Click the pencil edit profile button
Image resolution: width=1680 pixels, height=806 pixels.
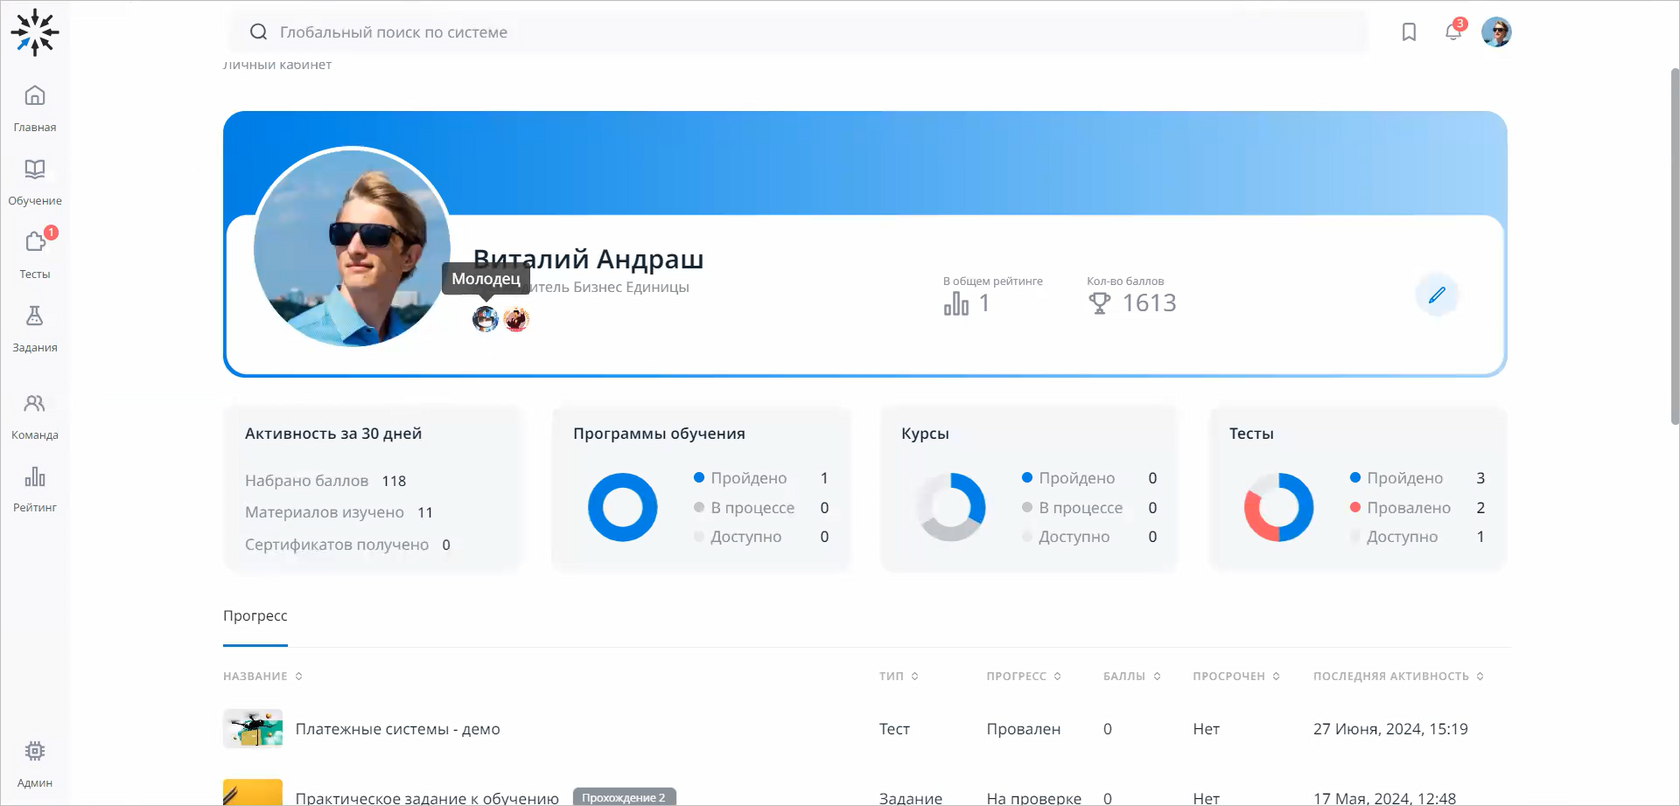pos(1437,295)
